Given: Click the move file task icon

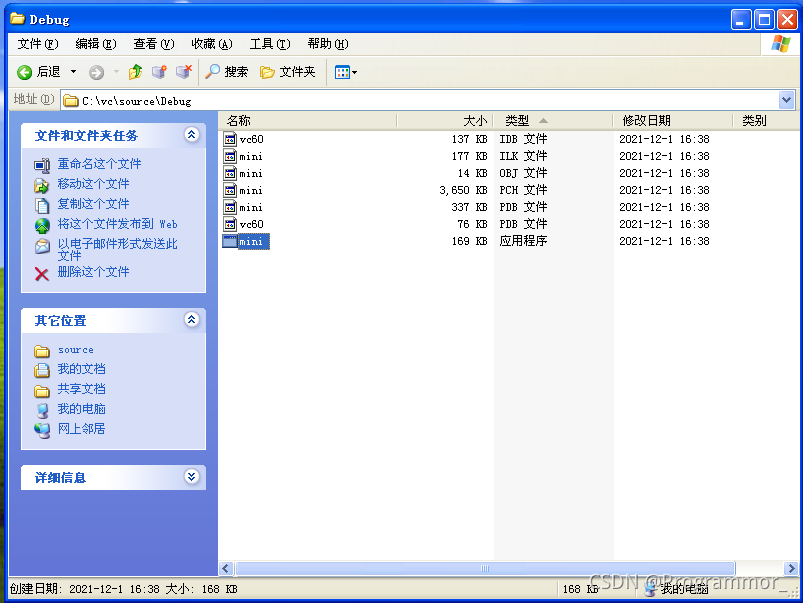Looking at the screenshot, I should click(42, 185).
